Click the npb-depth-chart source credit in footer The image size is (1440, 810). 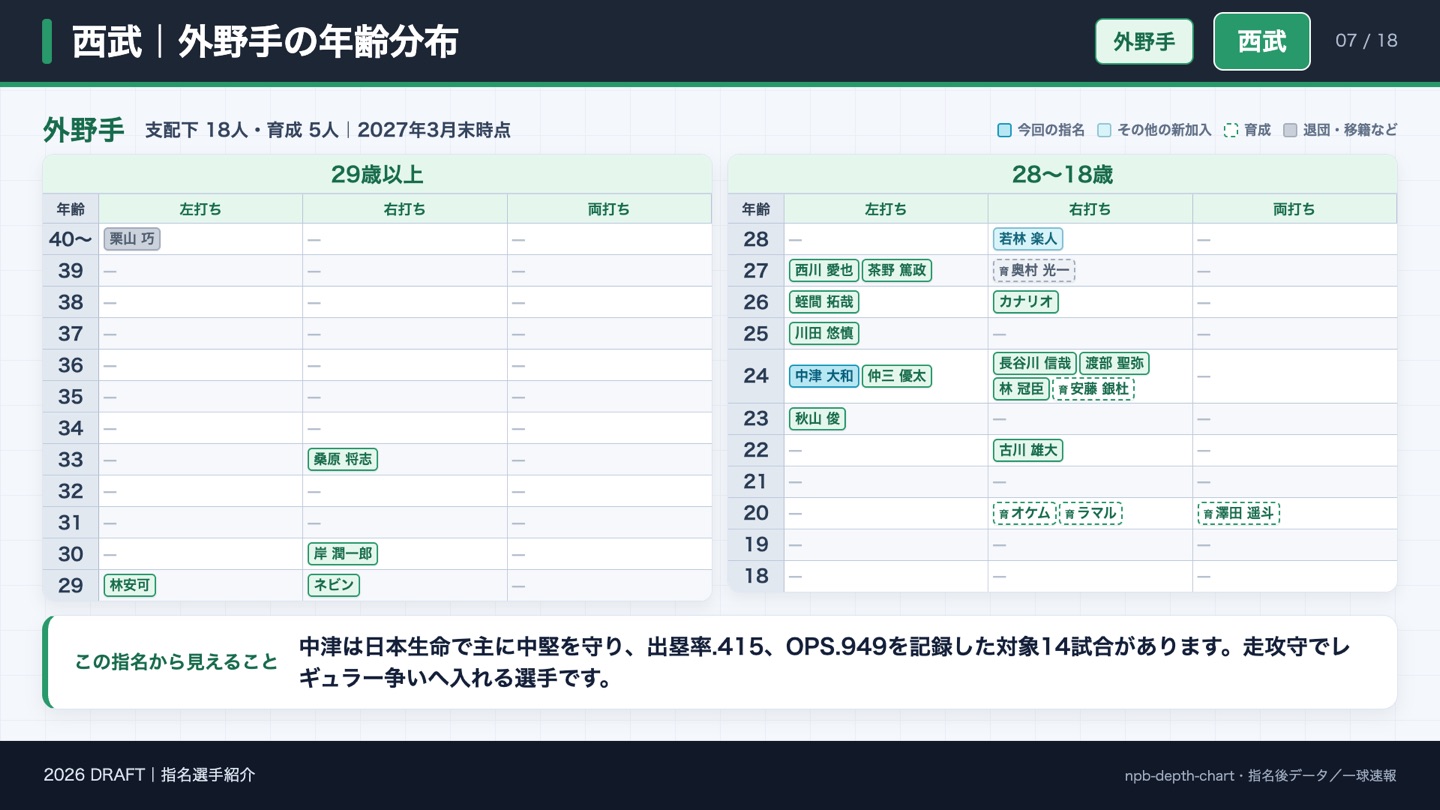tap(1260, 775)
